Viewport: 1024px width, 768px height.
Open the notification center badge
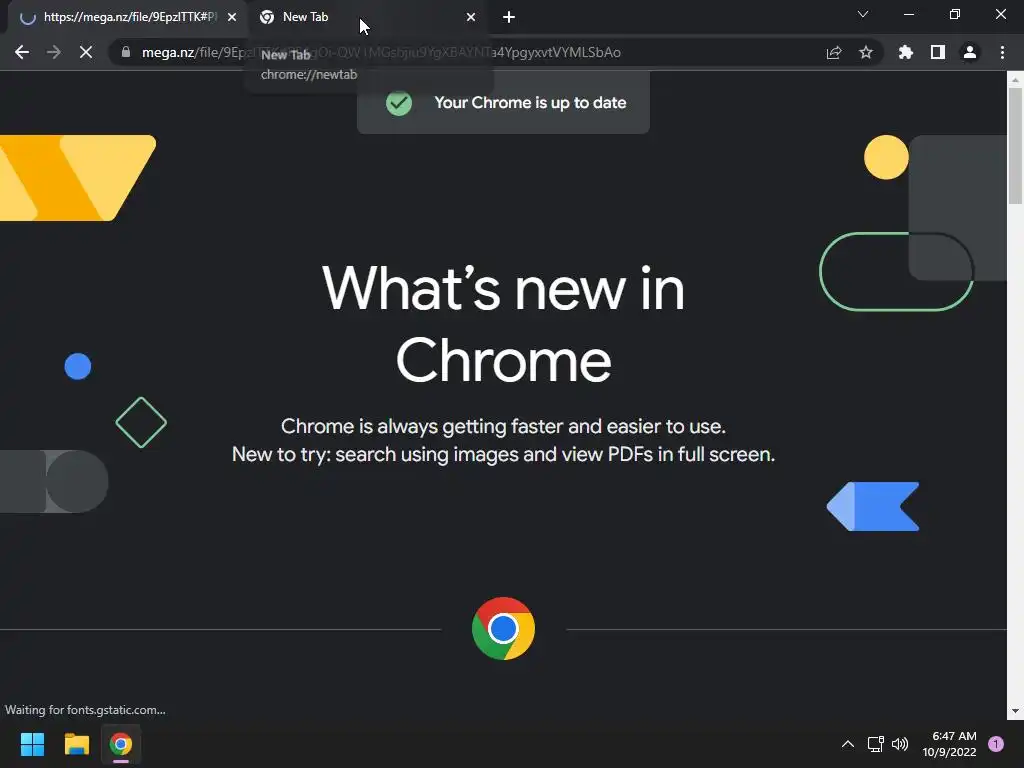(x=996, y=744)
